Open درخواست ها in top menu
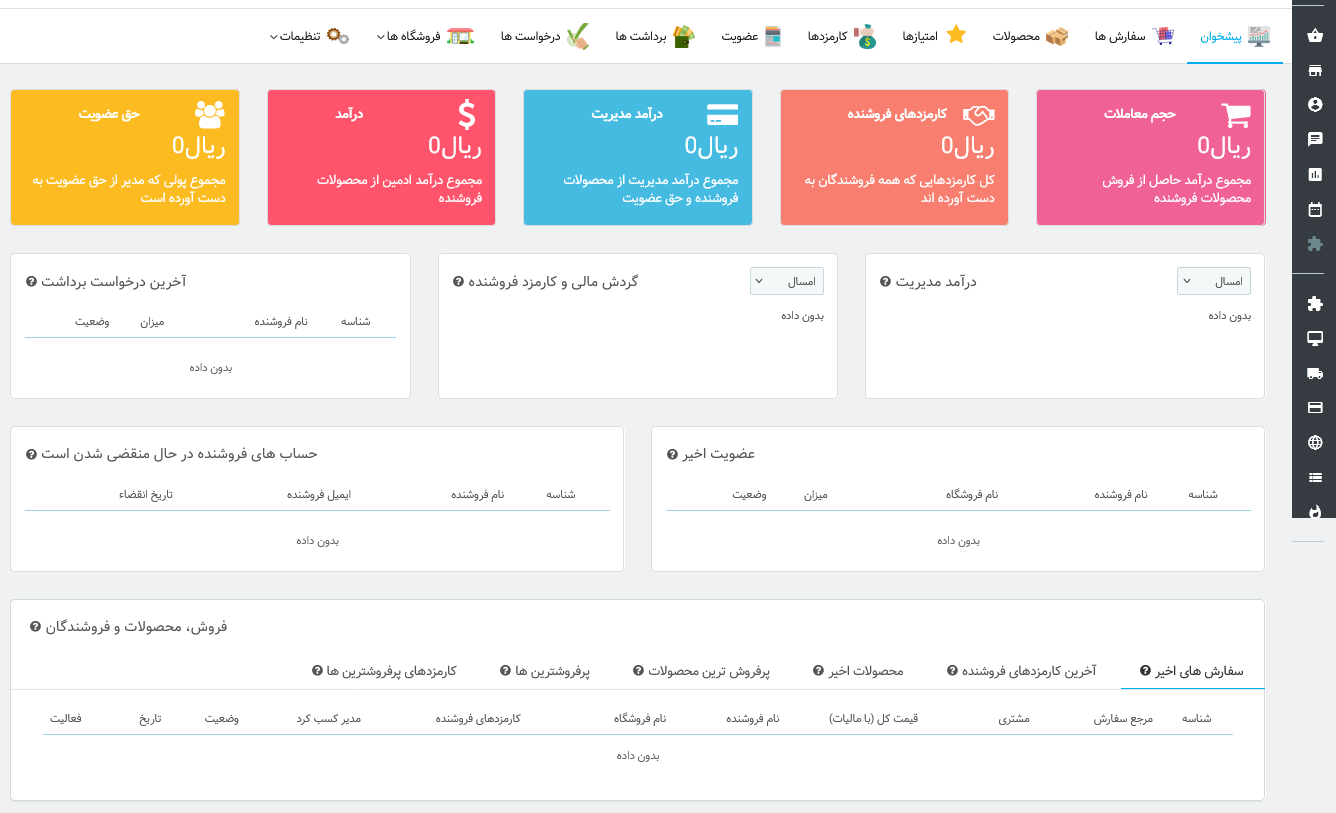This screenshot has width=1336, height=813. (545, 36)
